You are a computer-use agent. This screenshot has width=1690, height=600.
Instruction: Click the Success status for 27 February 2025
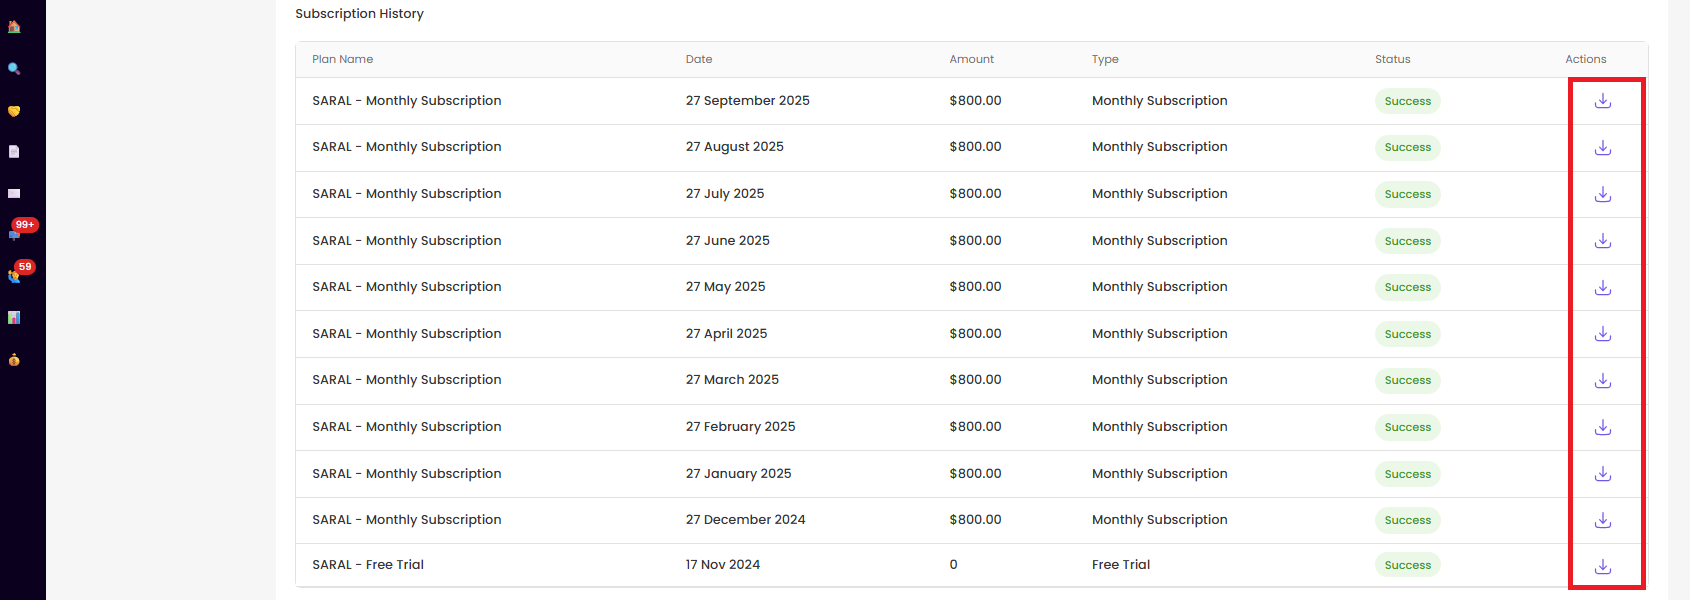pos(1407,427)
